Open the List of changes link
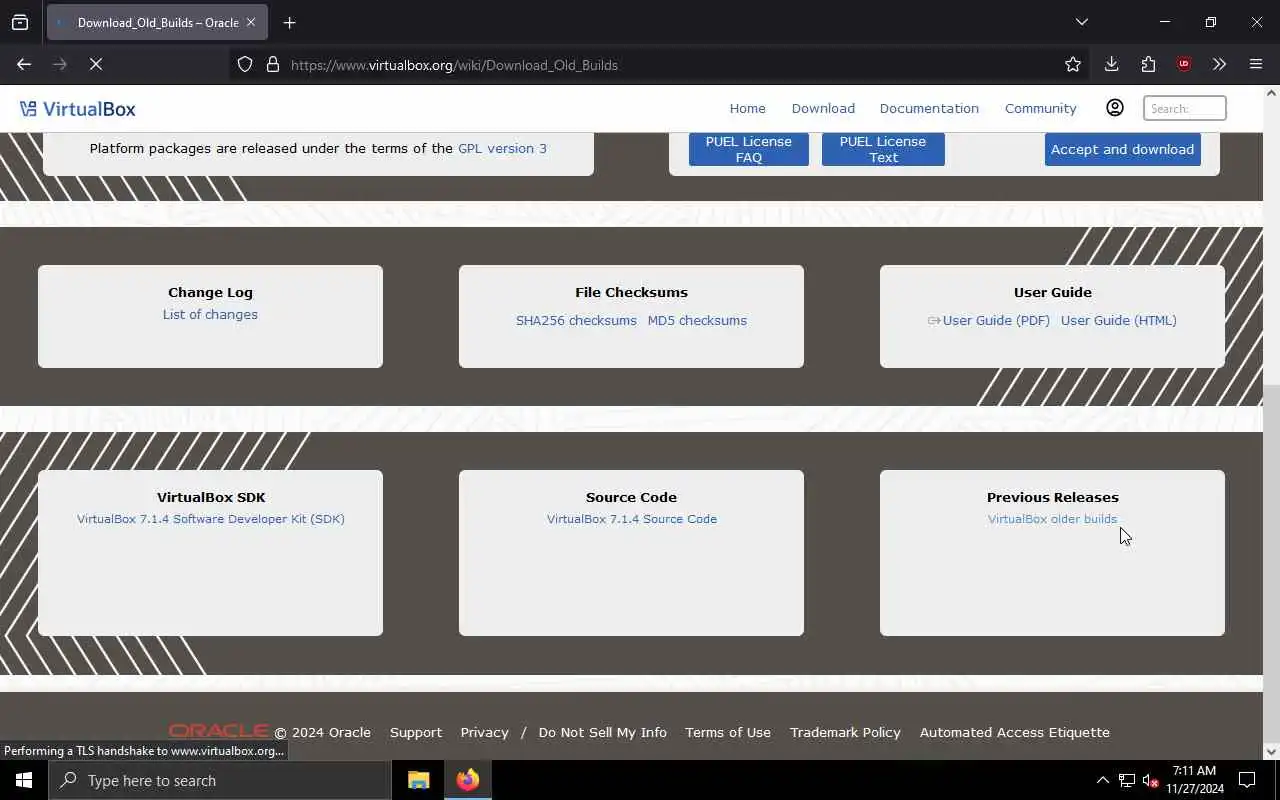The image size is (1280, 800). (x=210, y=314)
